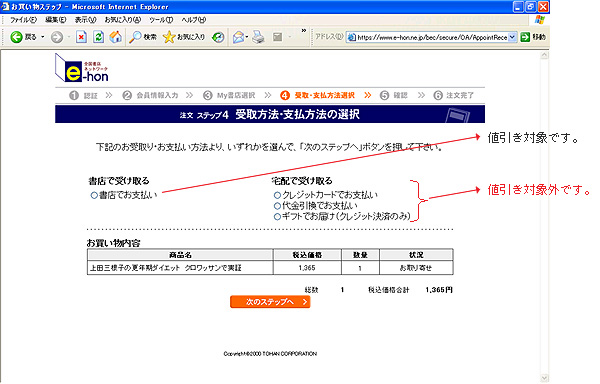Image resolution: width=600 pixels, height=384 pixels.
Task: Expand toolbar overflow chevron (»)
Action: 304,31
